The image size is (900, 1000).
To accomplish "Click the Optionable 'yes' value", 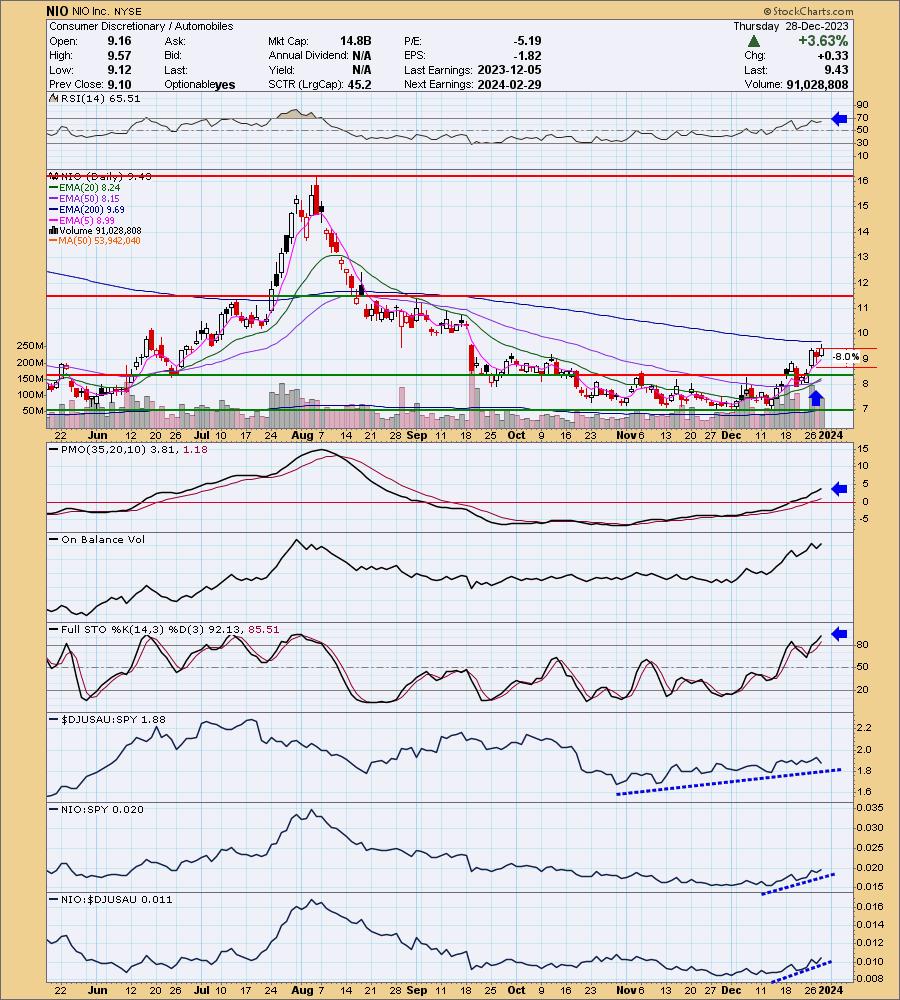I will 225,85.
